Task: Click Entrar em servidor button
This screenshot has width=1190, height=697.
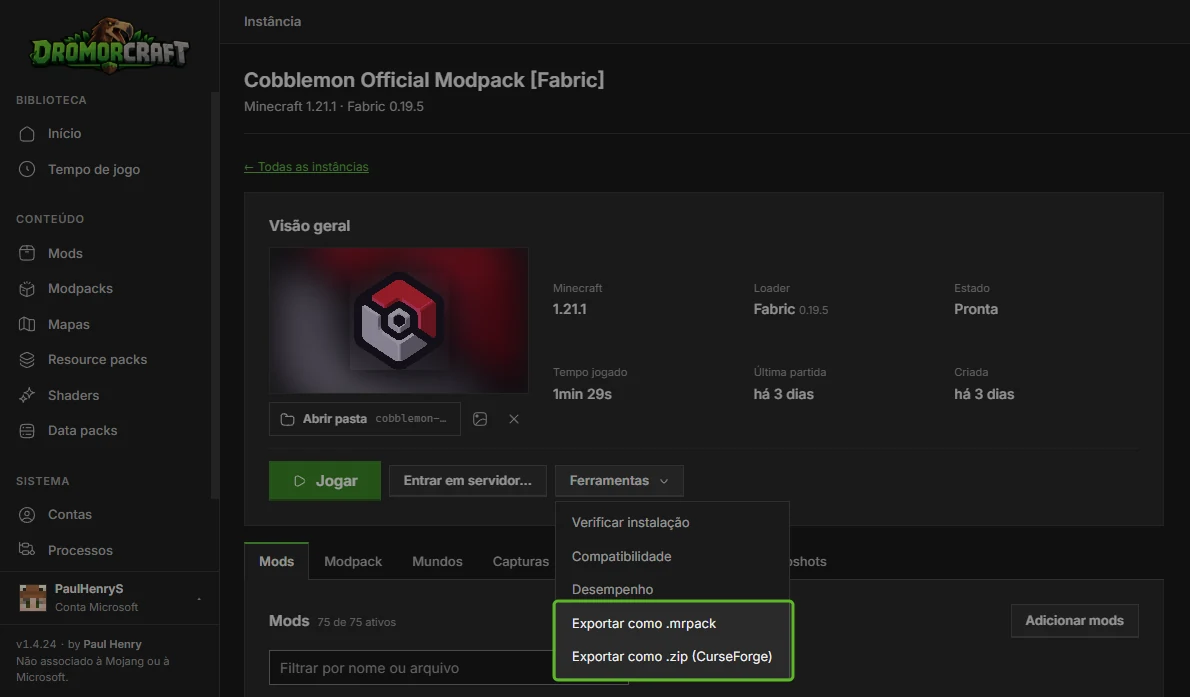Action: click(468, 481)
